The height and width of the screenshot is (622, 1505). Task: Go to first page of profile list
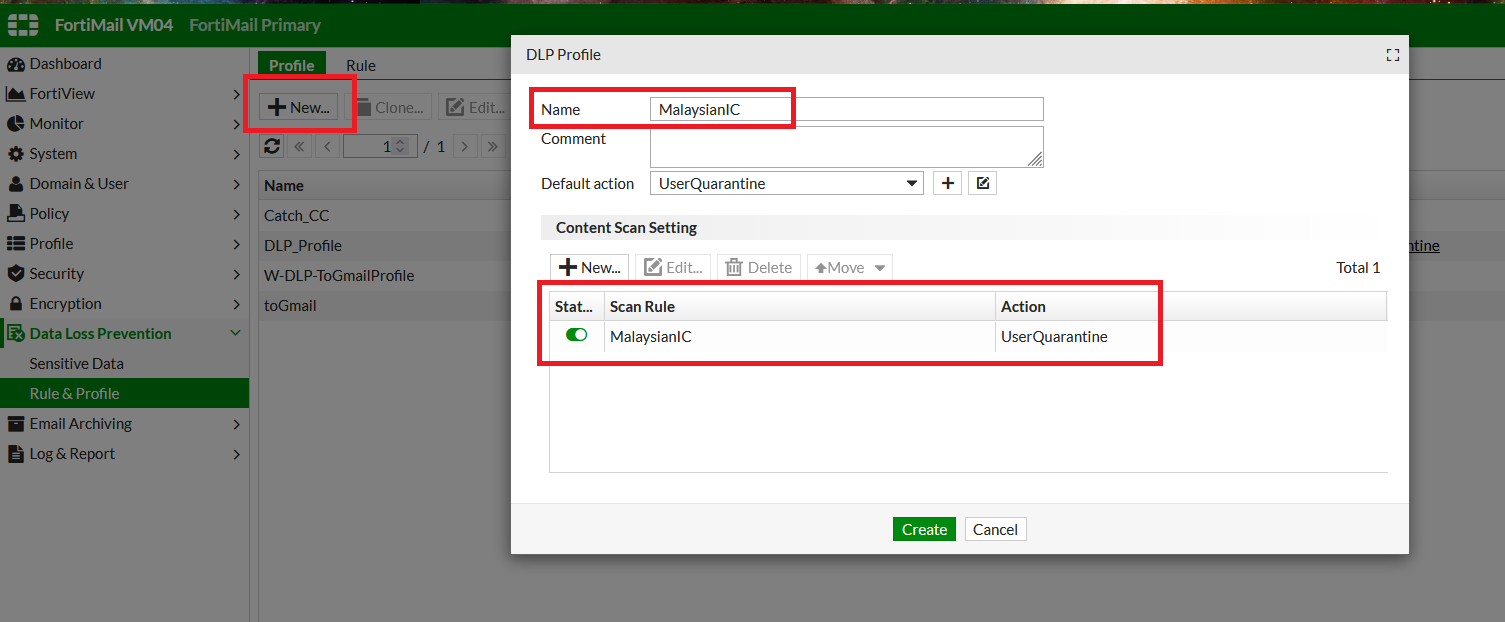(299, 146)
